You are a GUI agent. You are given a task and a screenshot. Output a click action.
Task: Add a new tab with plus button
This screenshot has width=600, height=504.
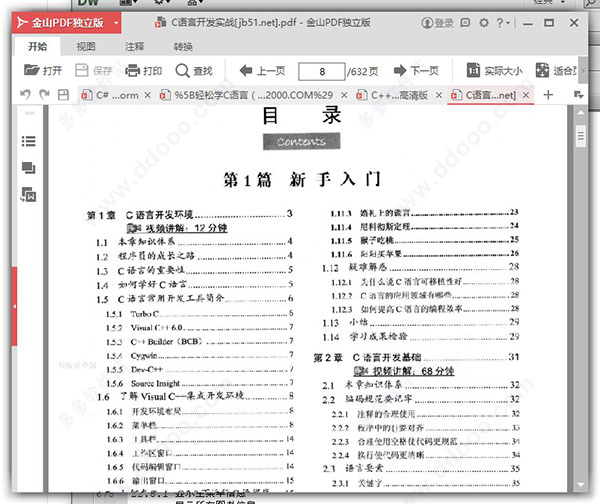548,95
